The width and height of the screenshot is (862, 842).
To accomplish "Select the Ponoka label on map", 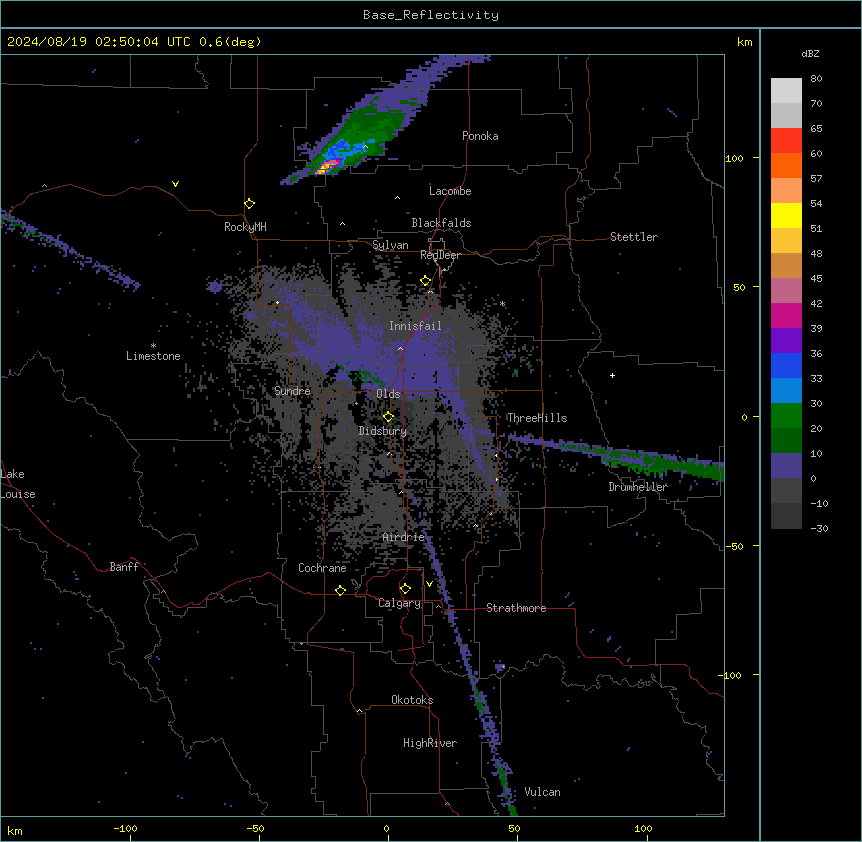I will click(480, 136).
